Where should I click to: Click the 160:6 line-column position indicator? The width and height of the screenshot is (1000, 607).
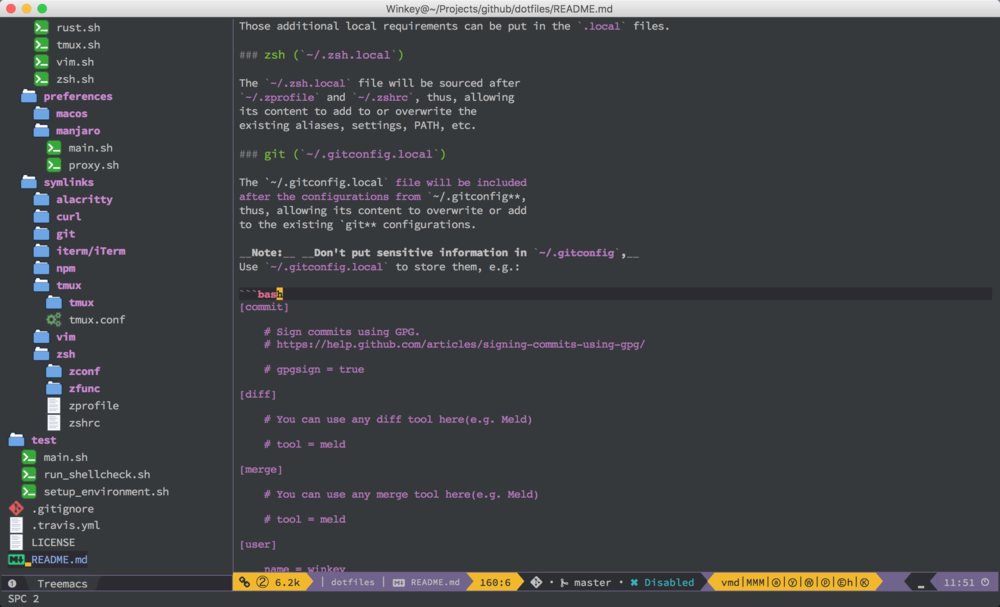(495, 582)
